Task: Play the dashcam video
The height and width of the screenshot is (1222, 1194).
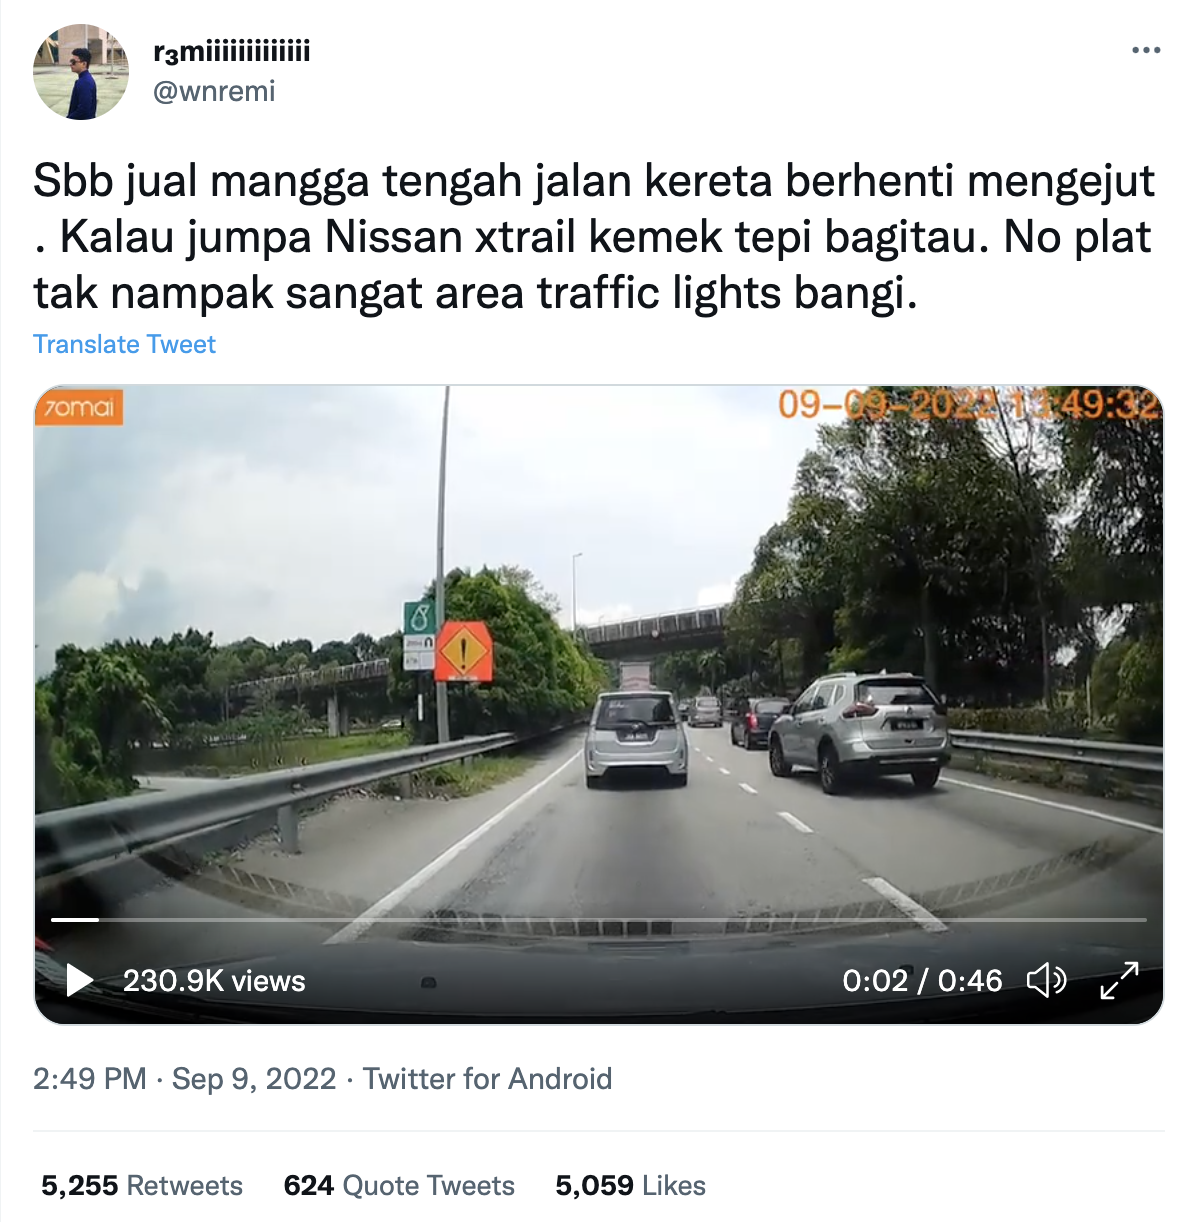Action: click(x=79, y=980)
